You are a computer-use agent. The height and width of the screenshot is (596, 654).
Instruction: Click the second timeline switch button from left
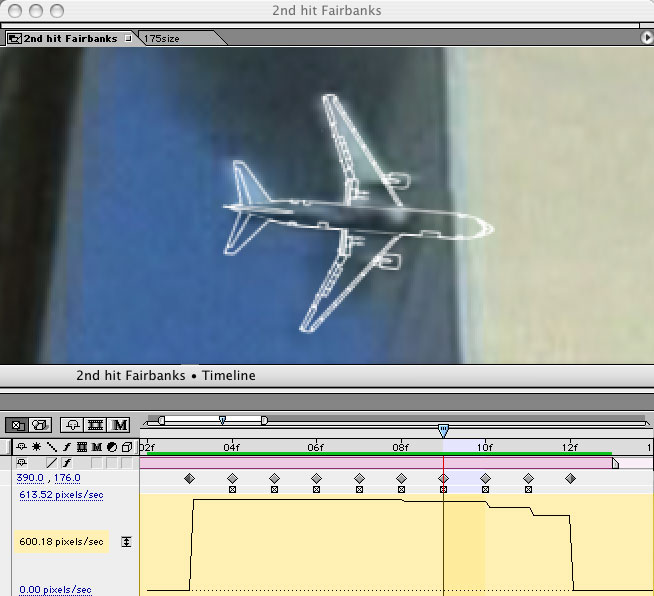click(x=40, y=425)
